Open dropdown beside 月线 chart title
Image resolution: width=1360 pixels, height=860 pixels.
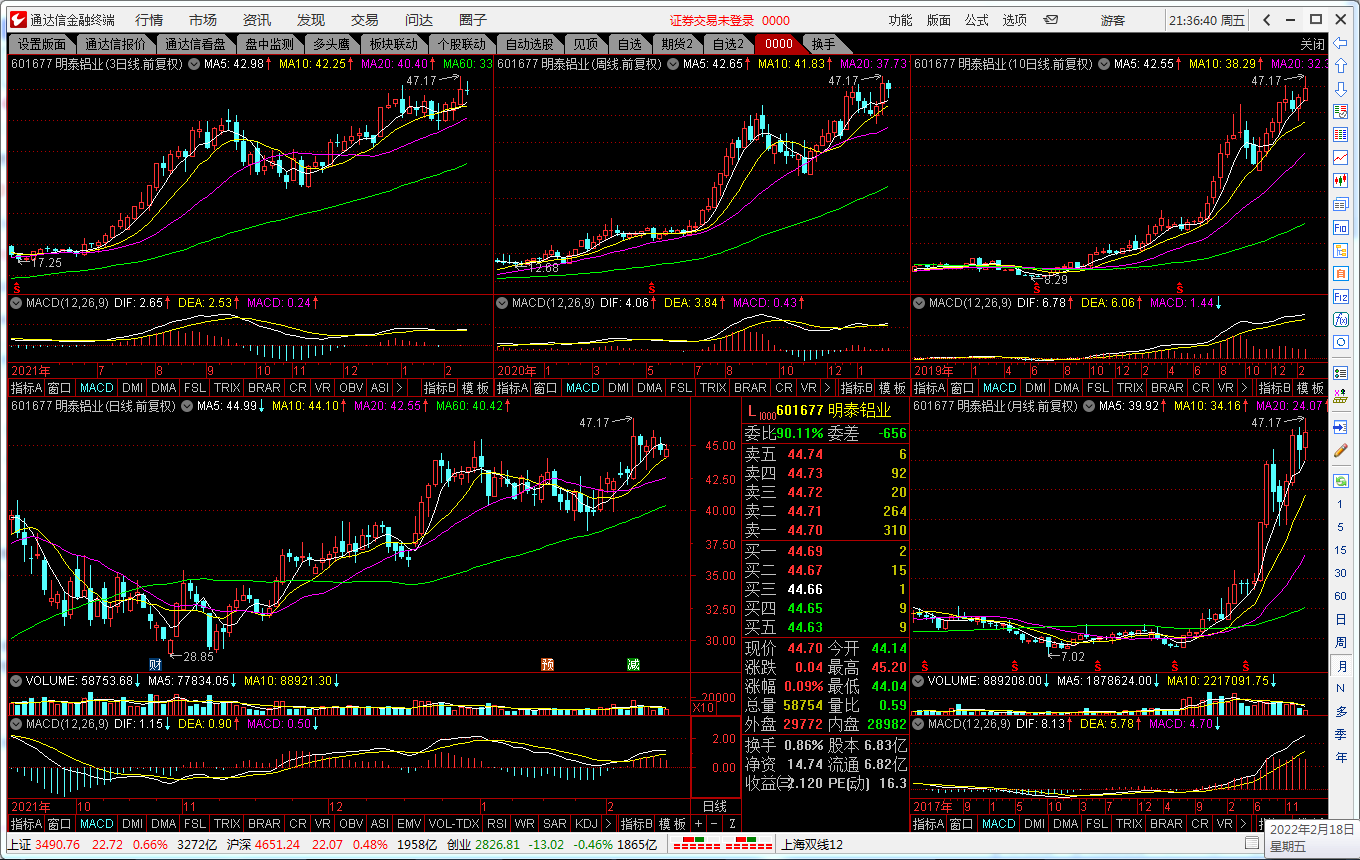coord(1087,406)
